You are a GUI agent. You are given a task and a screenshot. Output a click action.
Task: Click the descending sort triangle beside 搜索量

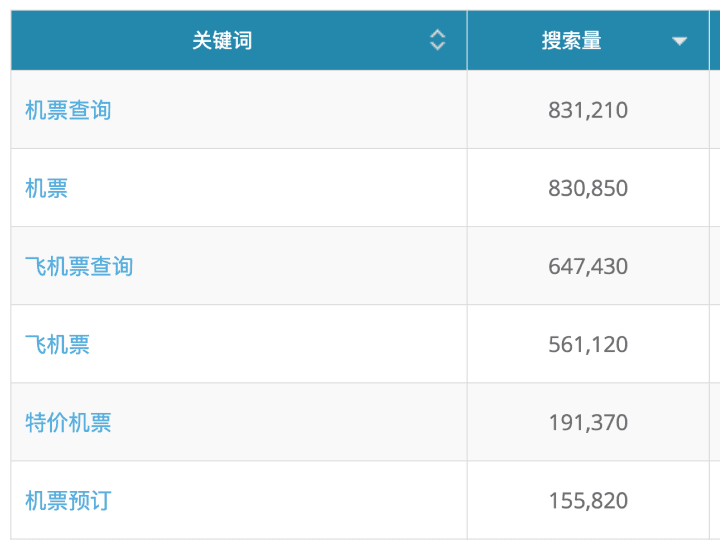pyautogui.click(x=679, y=41)
